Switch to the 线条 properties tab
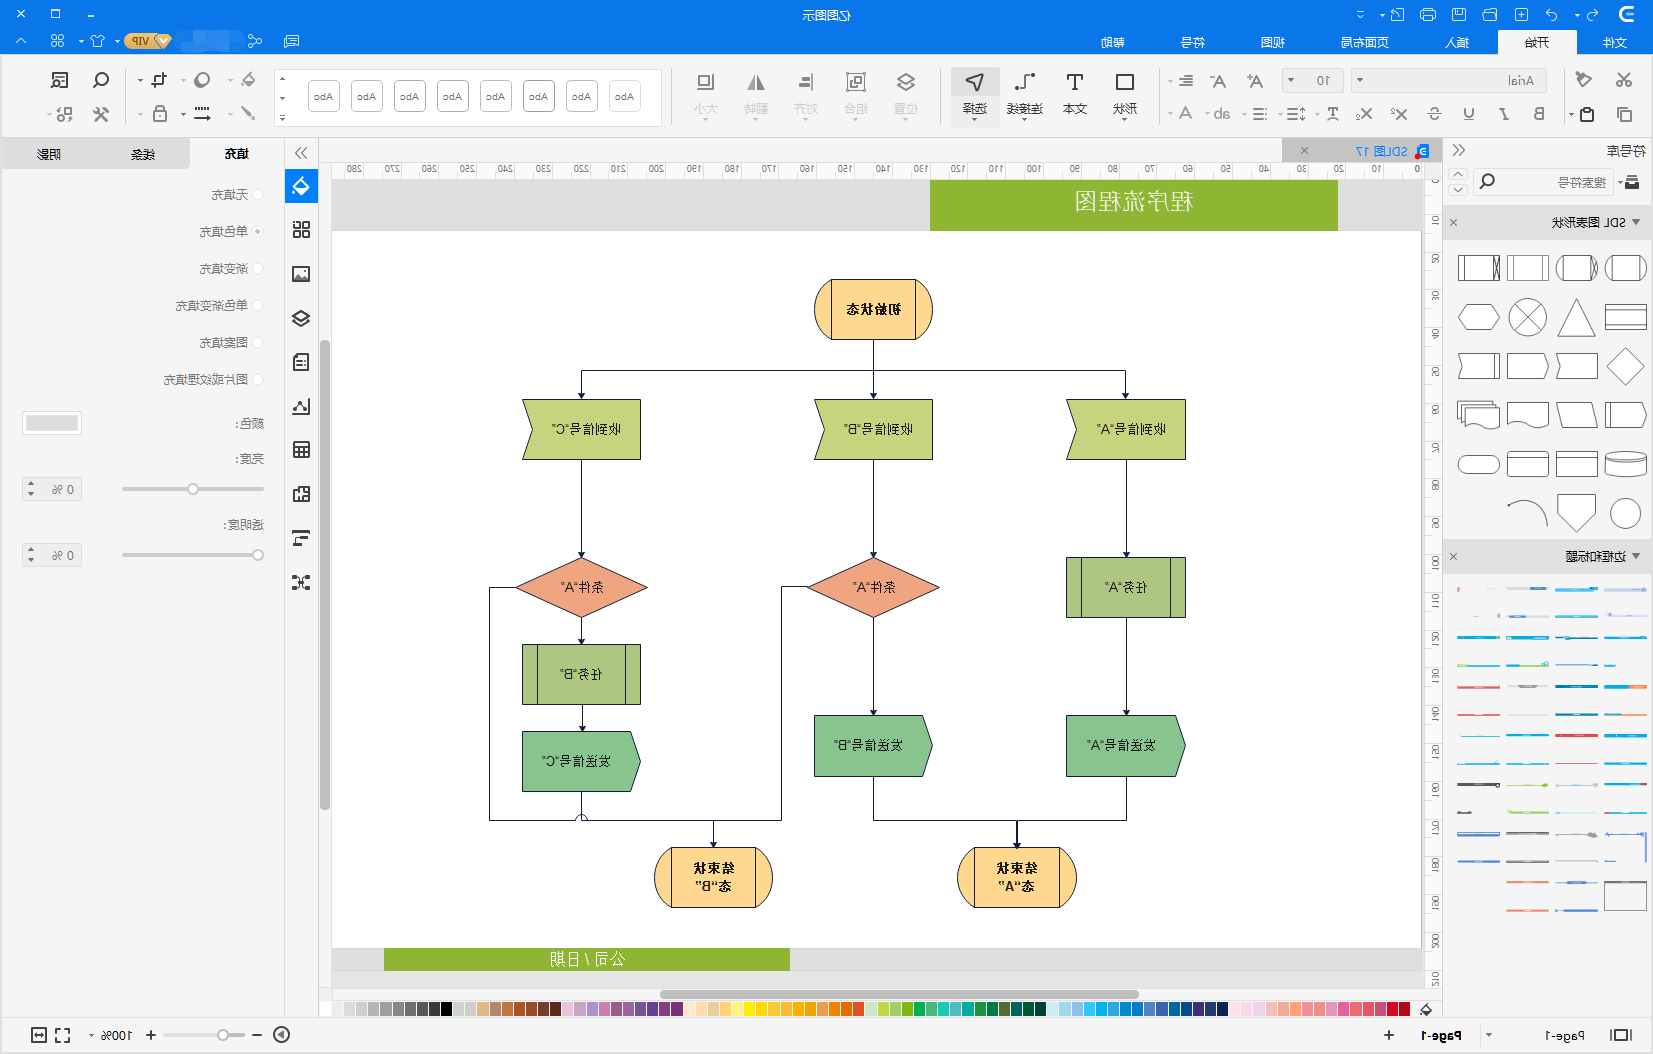 point(143,153)
